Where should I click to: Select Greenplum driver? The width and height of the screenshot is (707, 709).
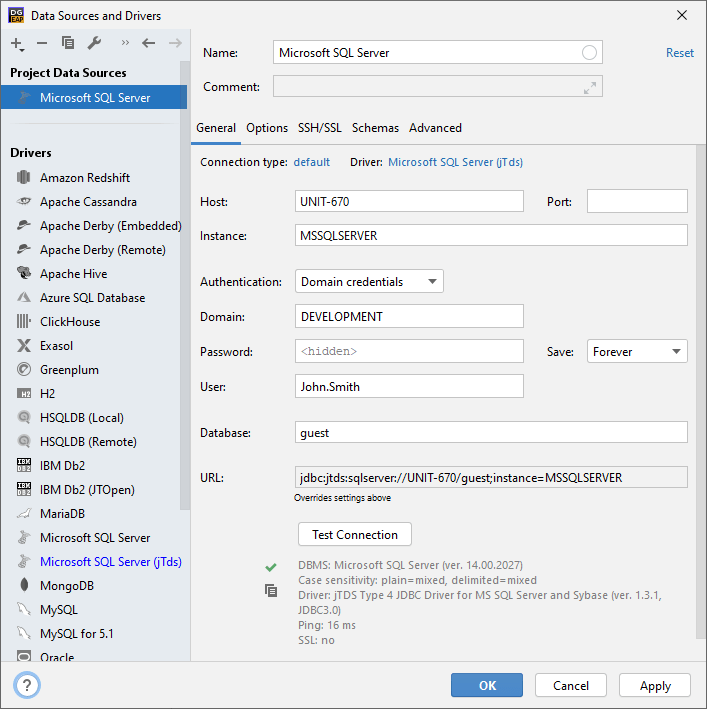pos(94,369)
